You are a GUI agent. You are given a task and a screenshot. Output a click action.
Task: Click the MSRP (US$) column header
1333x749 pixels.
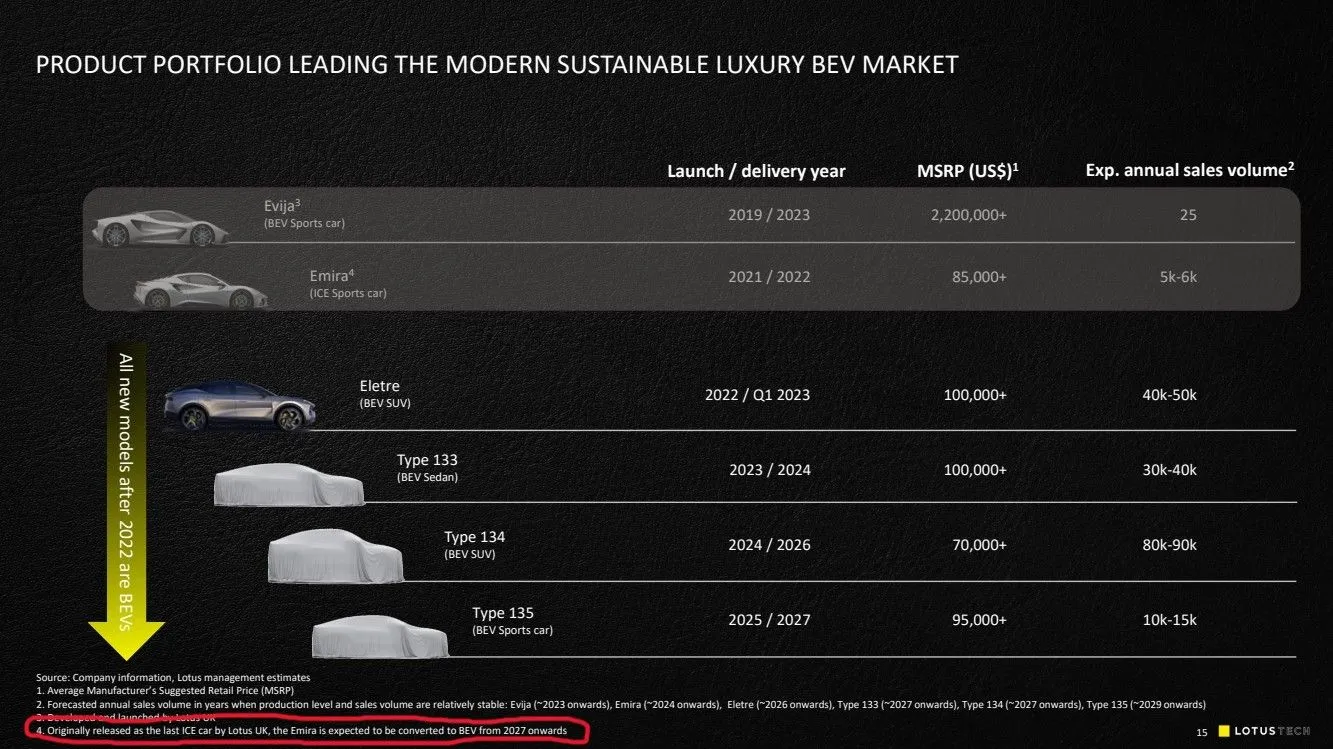click(967, 171)
